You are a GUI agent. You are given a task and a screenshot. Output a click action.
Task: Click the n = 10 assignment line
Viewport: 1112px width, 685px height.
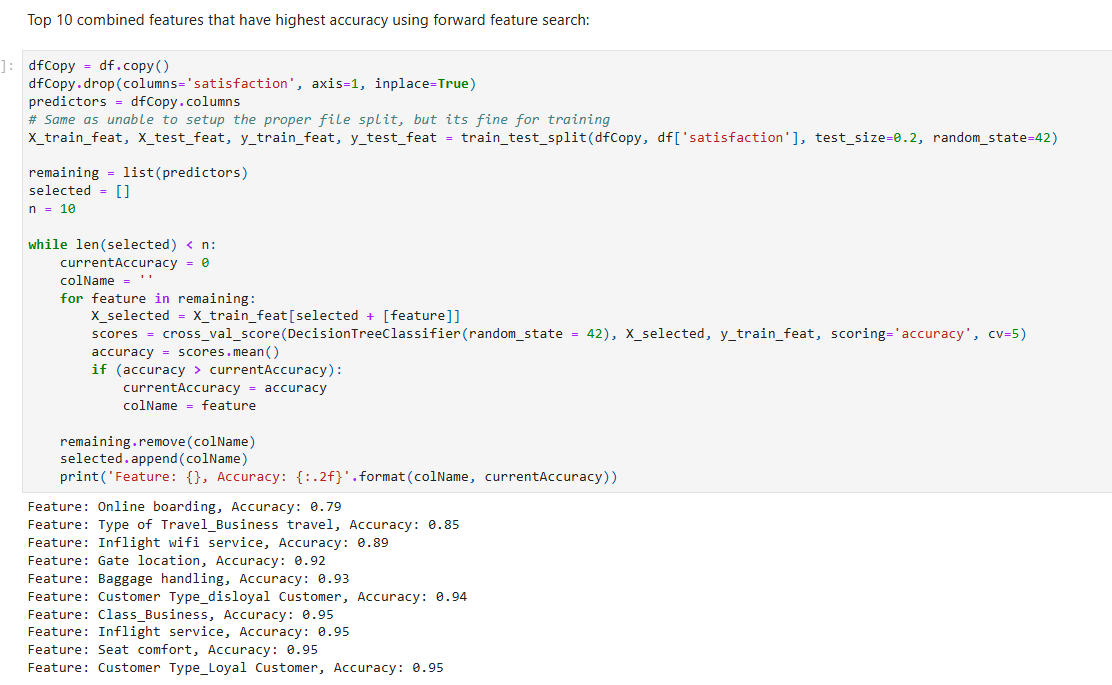pos(52,209)
